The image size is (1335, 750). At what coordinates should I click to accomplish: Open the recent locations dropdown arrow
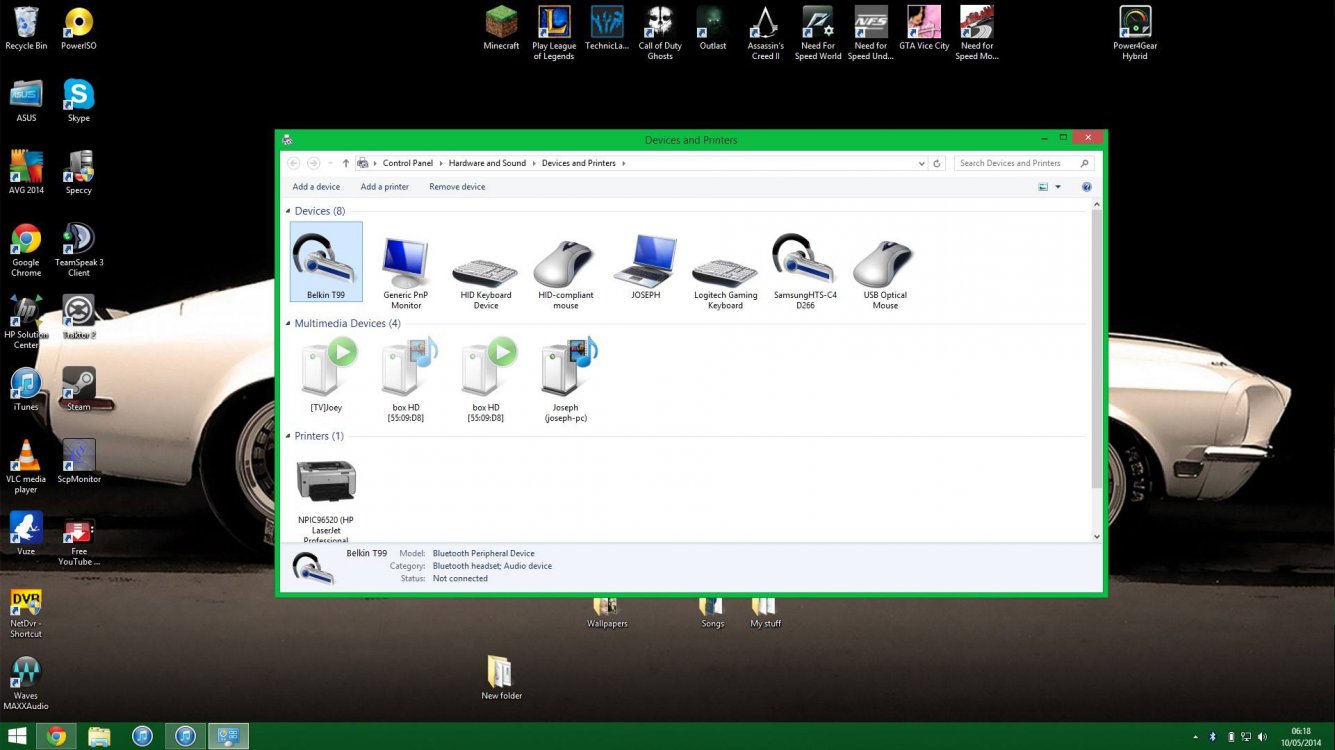(331, 163)
